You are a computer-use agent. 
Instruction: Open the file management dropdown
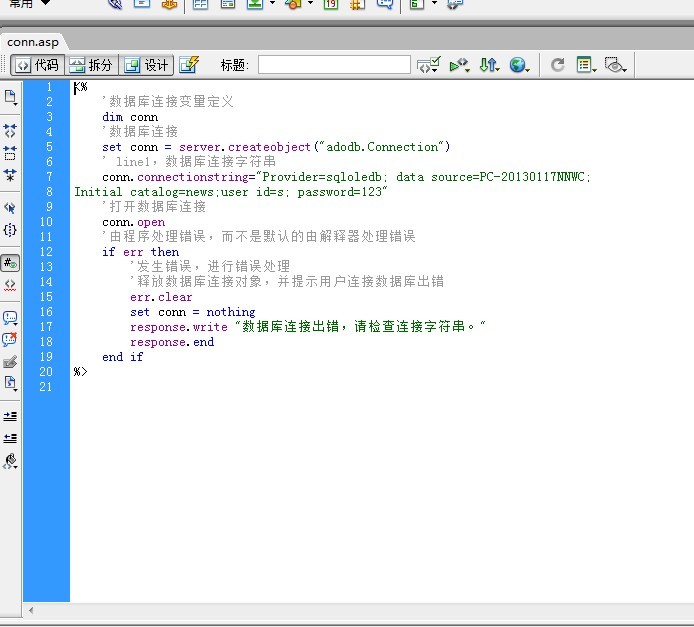pyautogui.click(x=489, y=65)
